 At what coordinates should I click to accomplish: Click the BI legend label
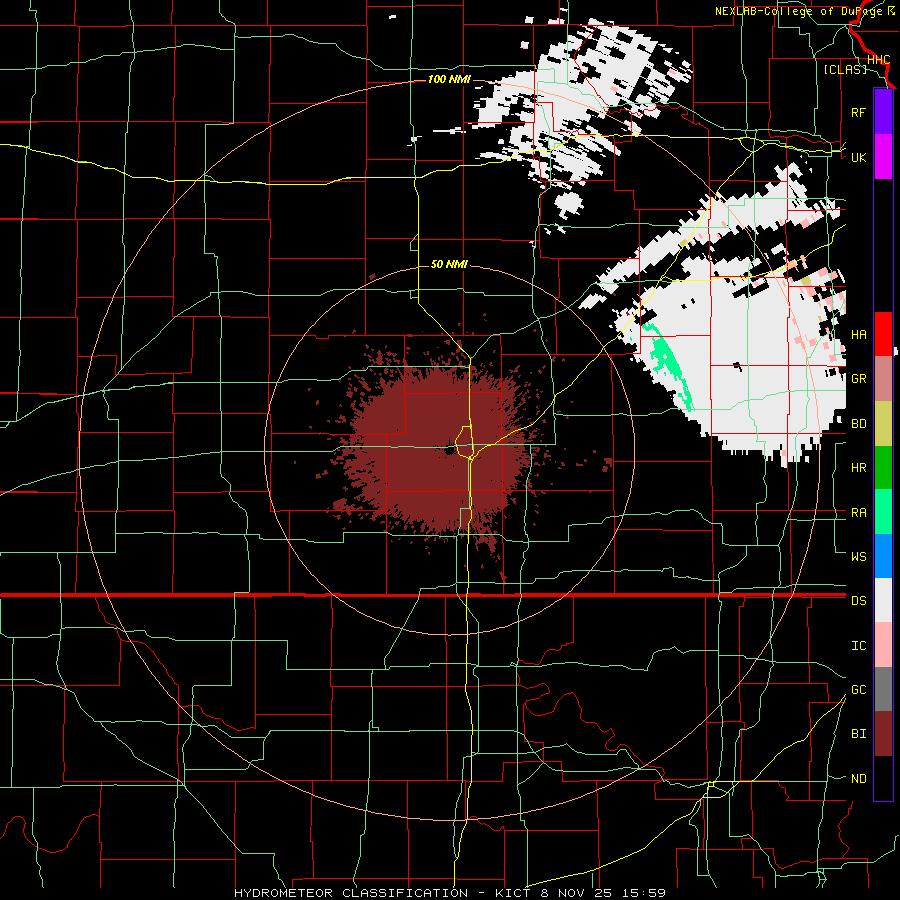click(x=858, y=734)
